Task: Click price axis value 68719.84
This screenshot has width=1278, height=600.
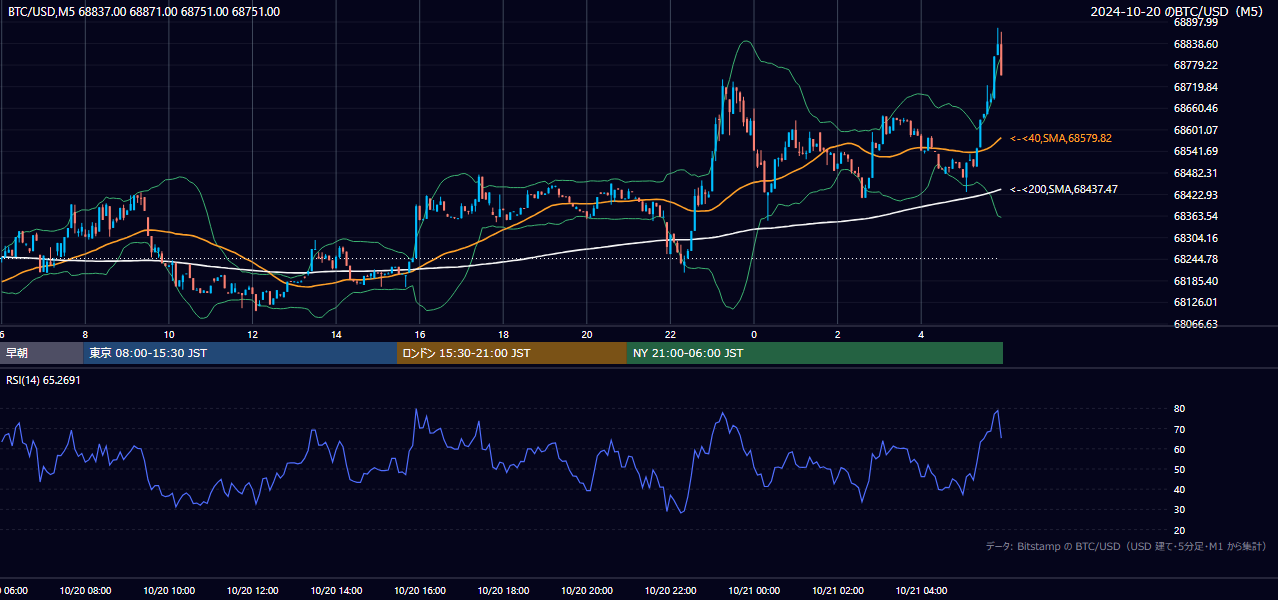Action: coord(1196,87)
